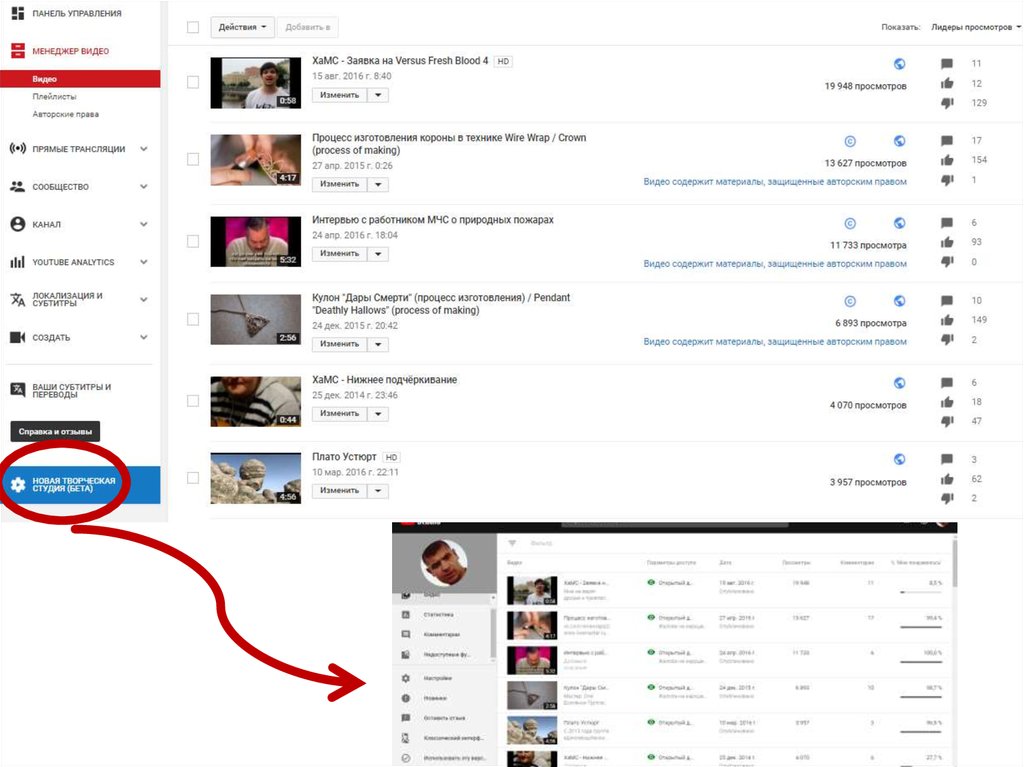
Task: Click the Справка и отзывы button
Action: click(x=55, y=432)
